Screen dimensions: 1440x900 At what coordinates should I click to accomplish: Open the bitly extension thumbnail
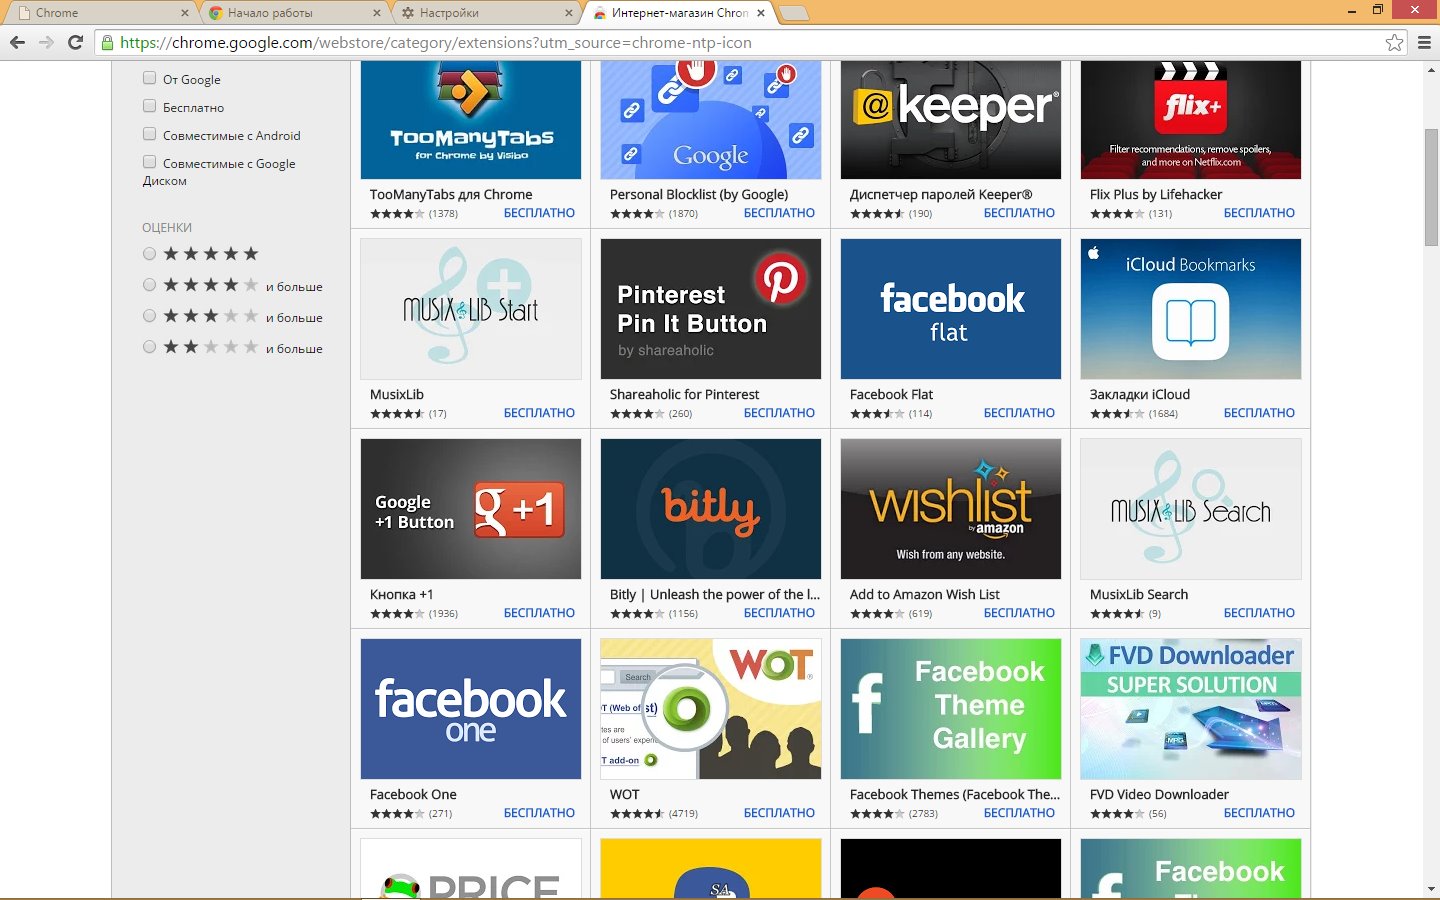tap(711, 509)
